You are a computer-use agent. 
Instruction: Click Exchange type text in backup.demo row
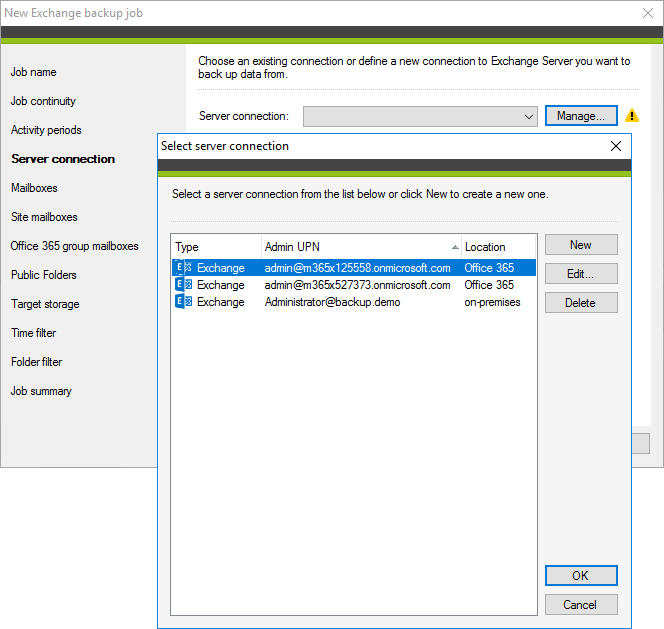(x=221, y=302)
